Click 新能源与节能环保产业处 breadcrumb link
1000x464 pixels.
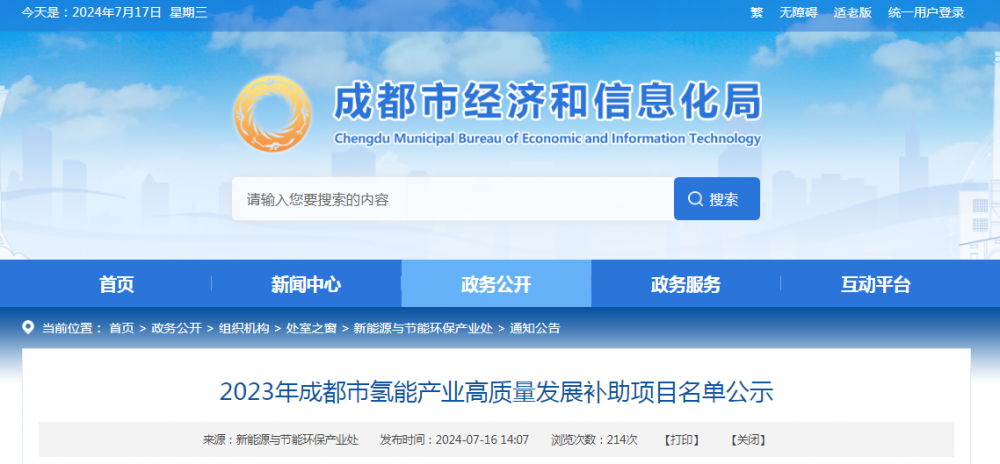click(423, 328)
